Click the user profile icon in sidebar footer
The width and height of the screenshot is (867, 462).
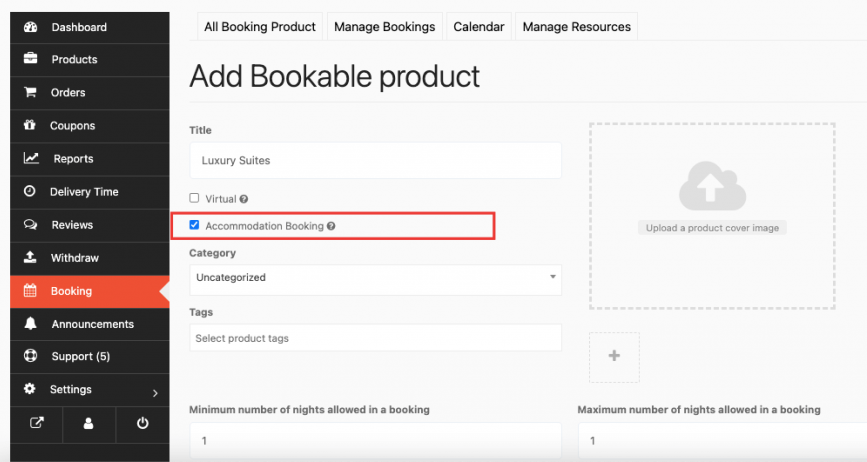[x=89, y=423]
